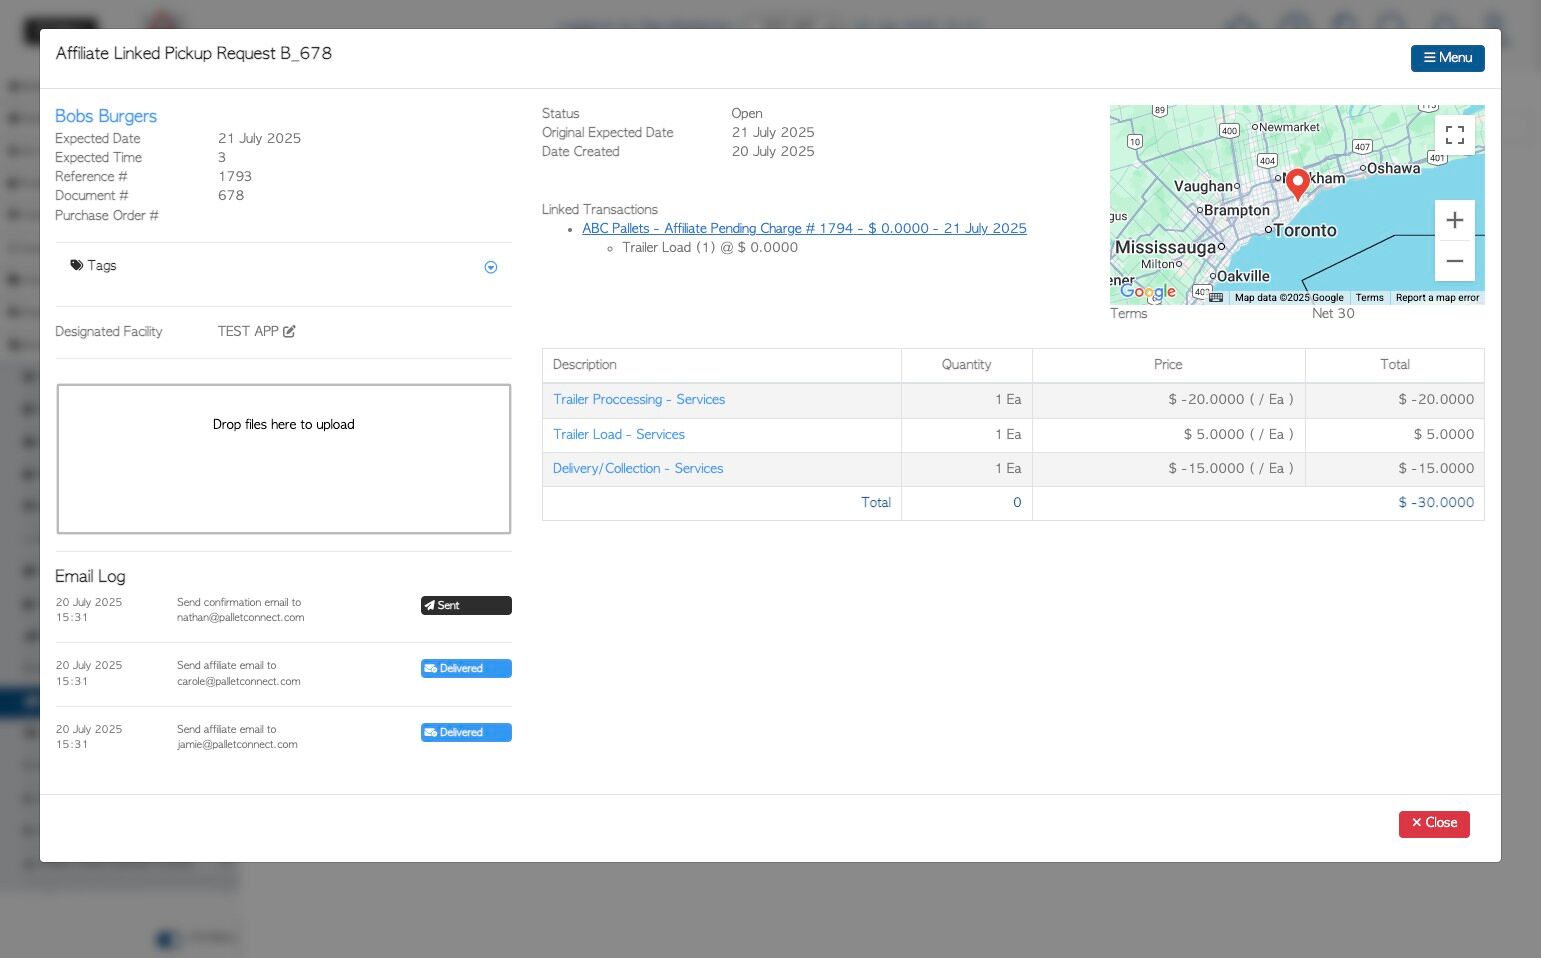
Task: Open Trailer Proccessing - Services item
Action: 639,399
